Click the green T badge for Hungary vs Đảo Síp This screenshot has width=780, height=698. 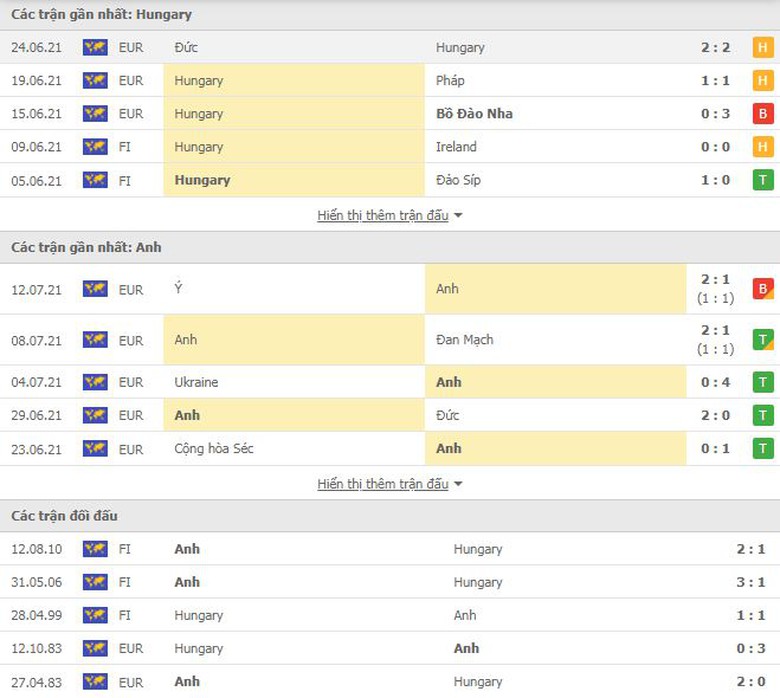tap(763, 180)
